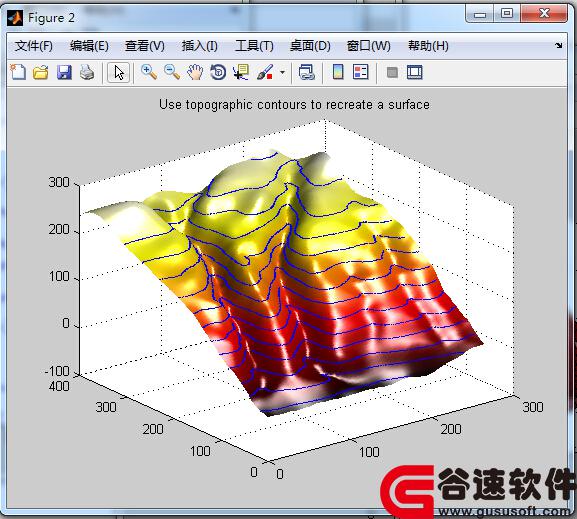
Task: Activate the Rotate 3D tool
Action: point(218,72)
